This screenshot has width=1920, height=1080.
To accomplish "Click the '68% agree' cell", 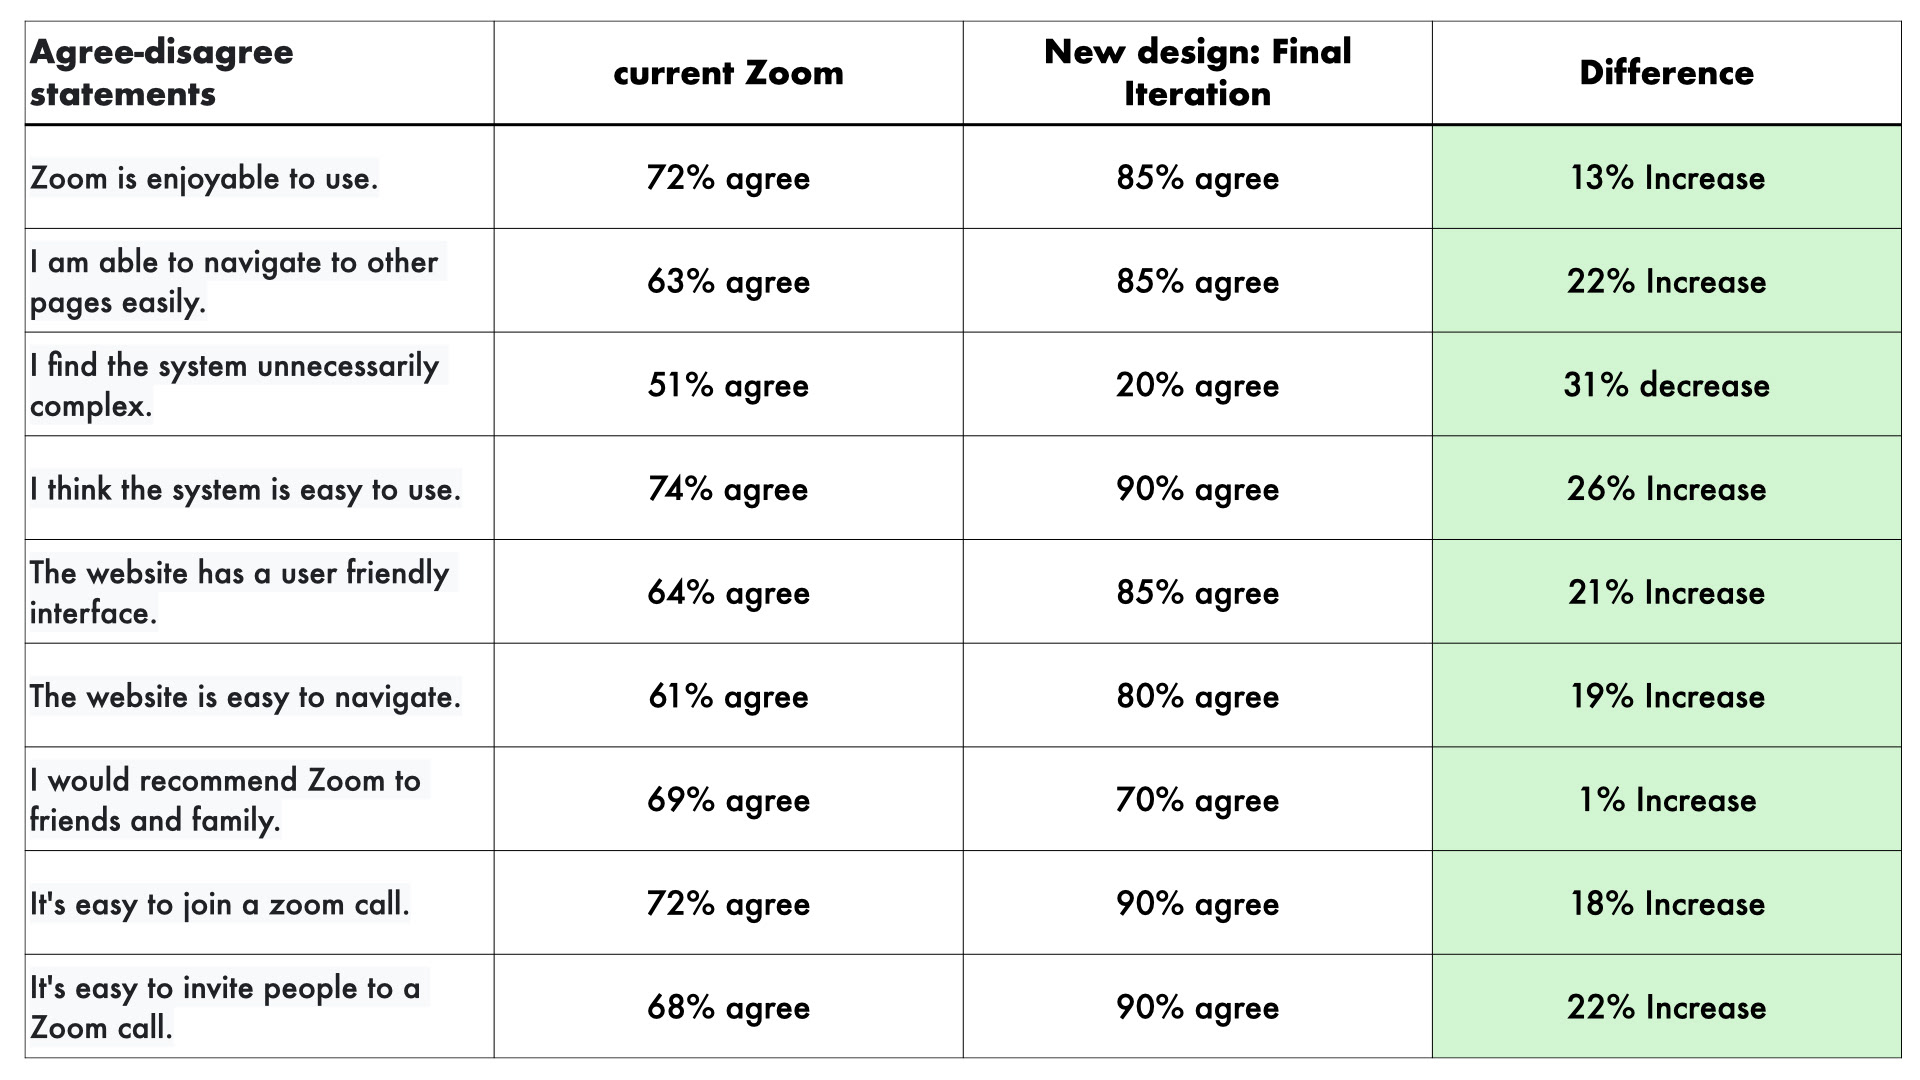I will pos(728,1007).
